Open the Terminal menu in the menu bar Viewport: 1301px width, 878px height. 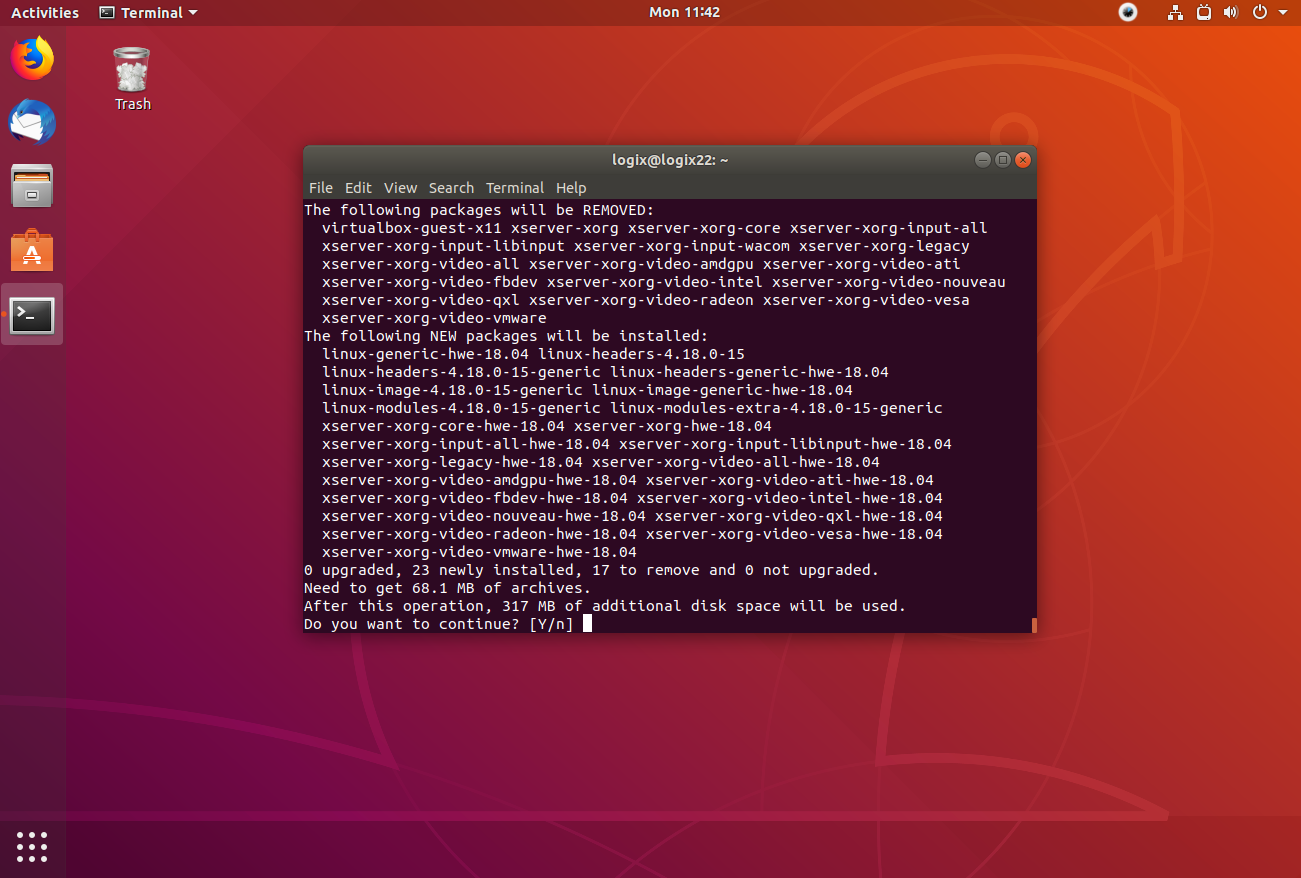[x=515, y=187]
